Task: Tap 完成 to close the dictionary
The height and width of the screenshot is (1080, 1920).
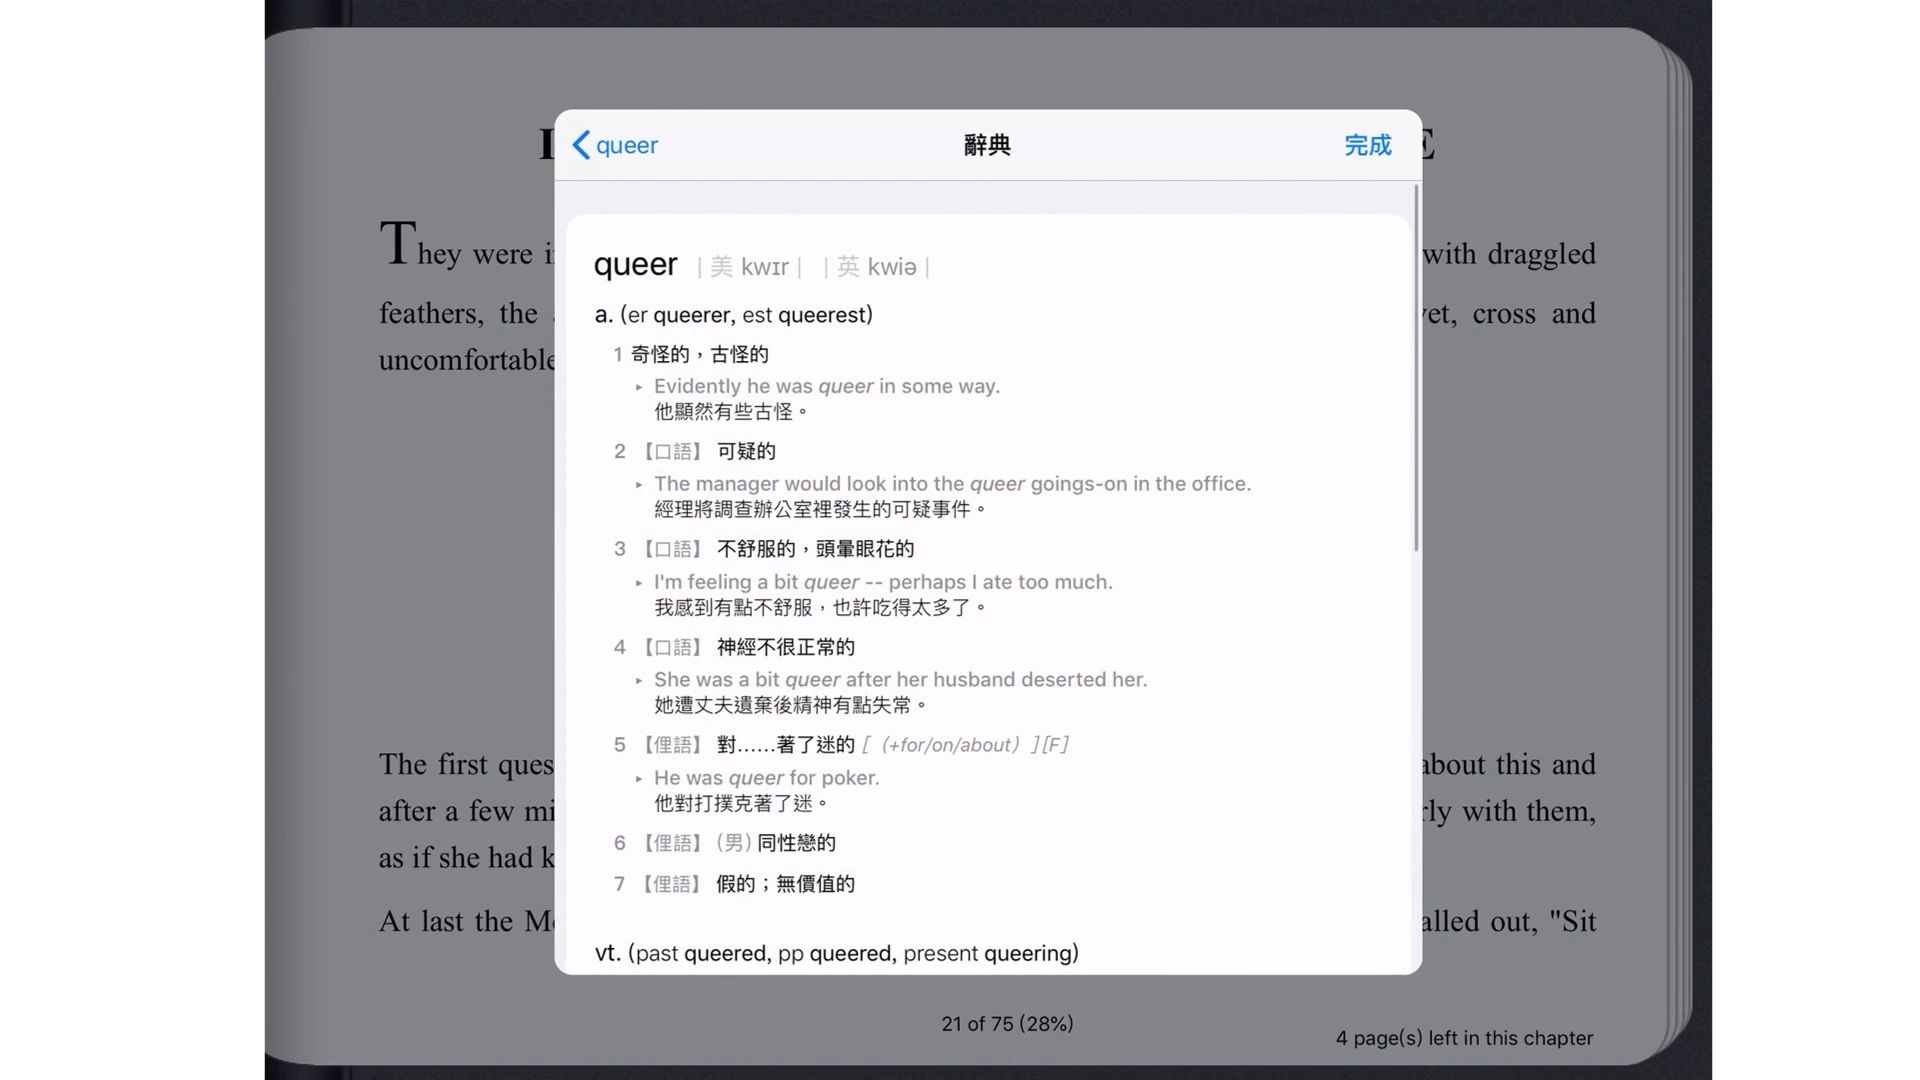Action: click(1367, 145)
